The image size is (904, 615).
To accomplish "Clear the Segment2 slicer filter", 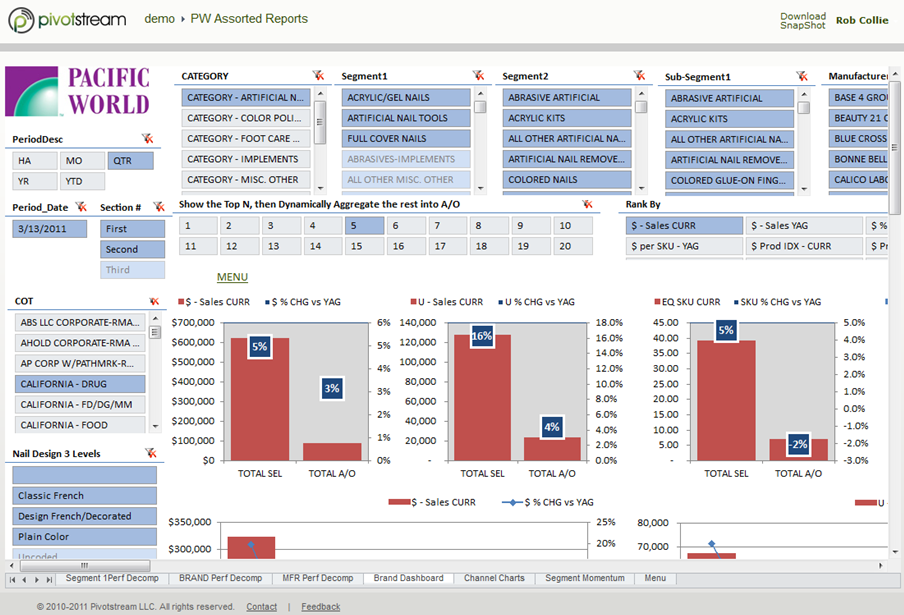I will coord(640,75).
